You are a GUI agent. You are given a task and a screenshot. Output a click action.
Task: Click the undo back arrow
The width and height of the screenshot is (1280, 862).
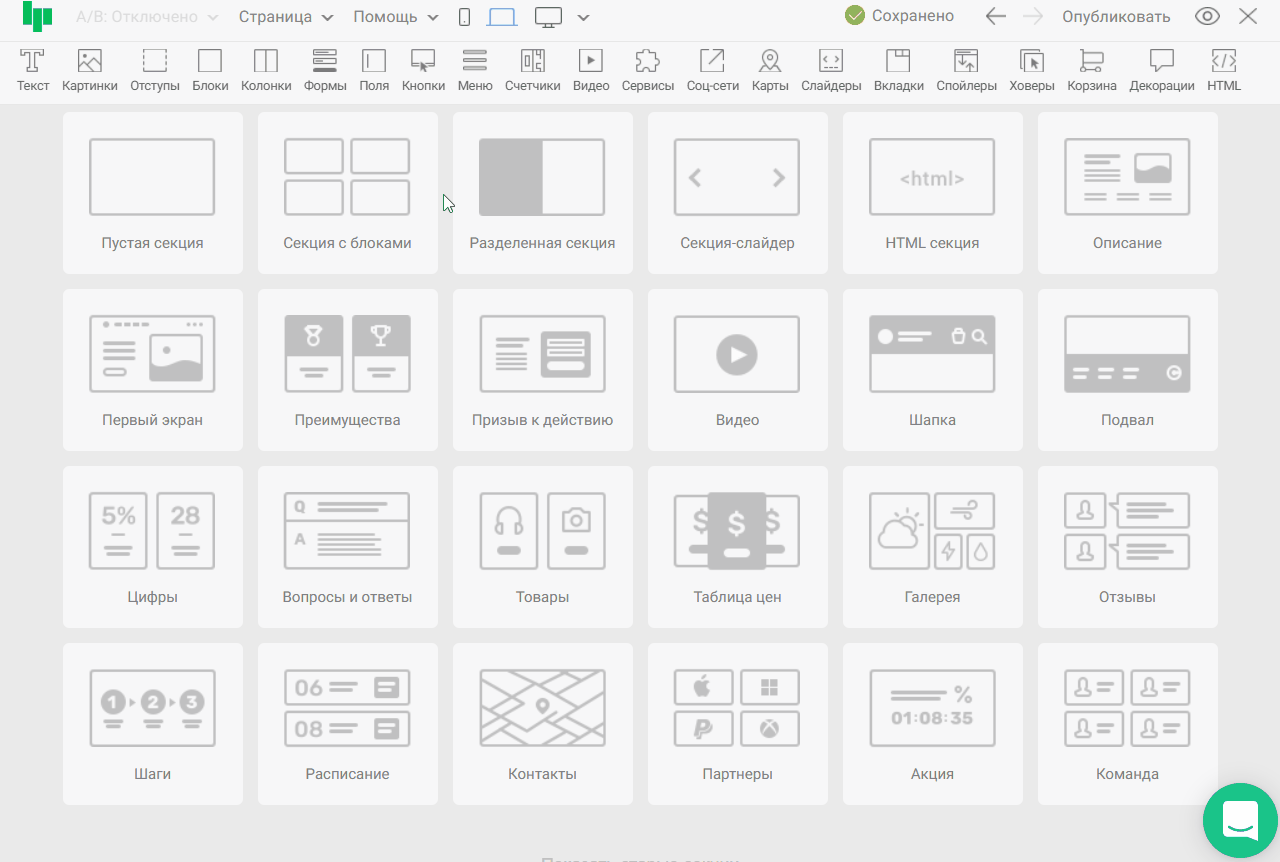click(995, 17)
